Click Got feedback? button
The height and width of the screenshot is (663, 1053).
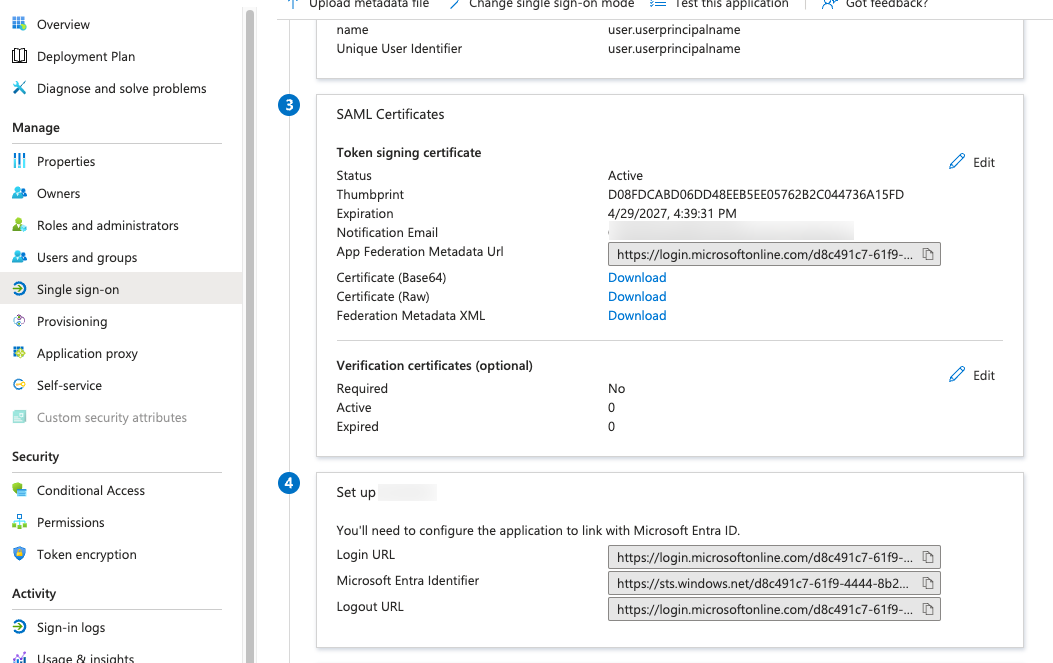[x=875, y=4]
